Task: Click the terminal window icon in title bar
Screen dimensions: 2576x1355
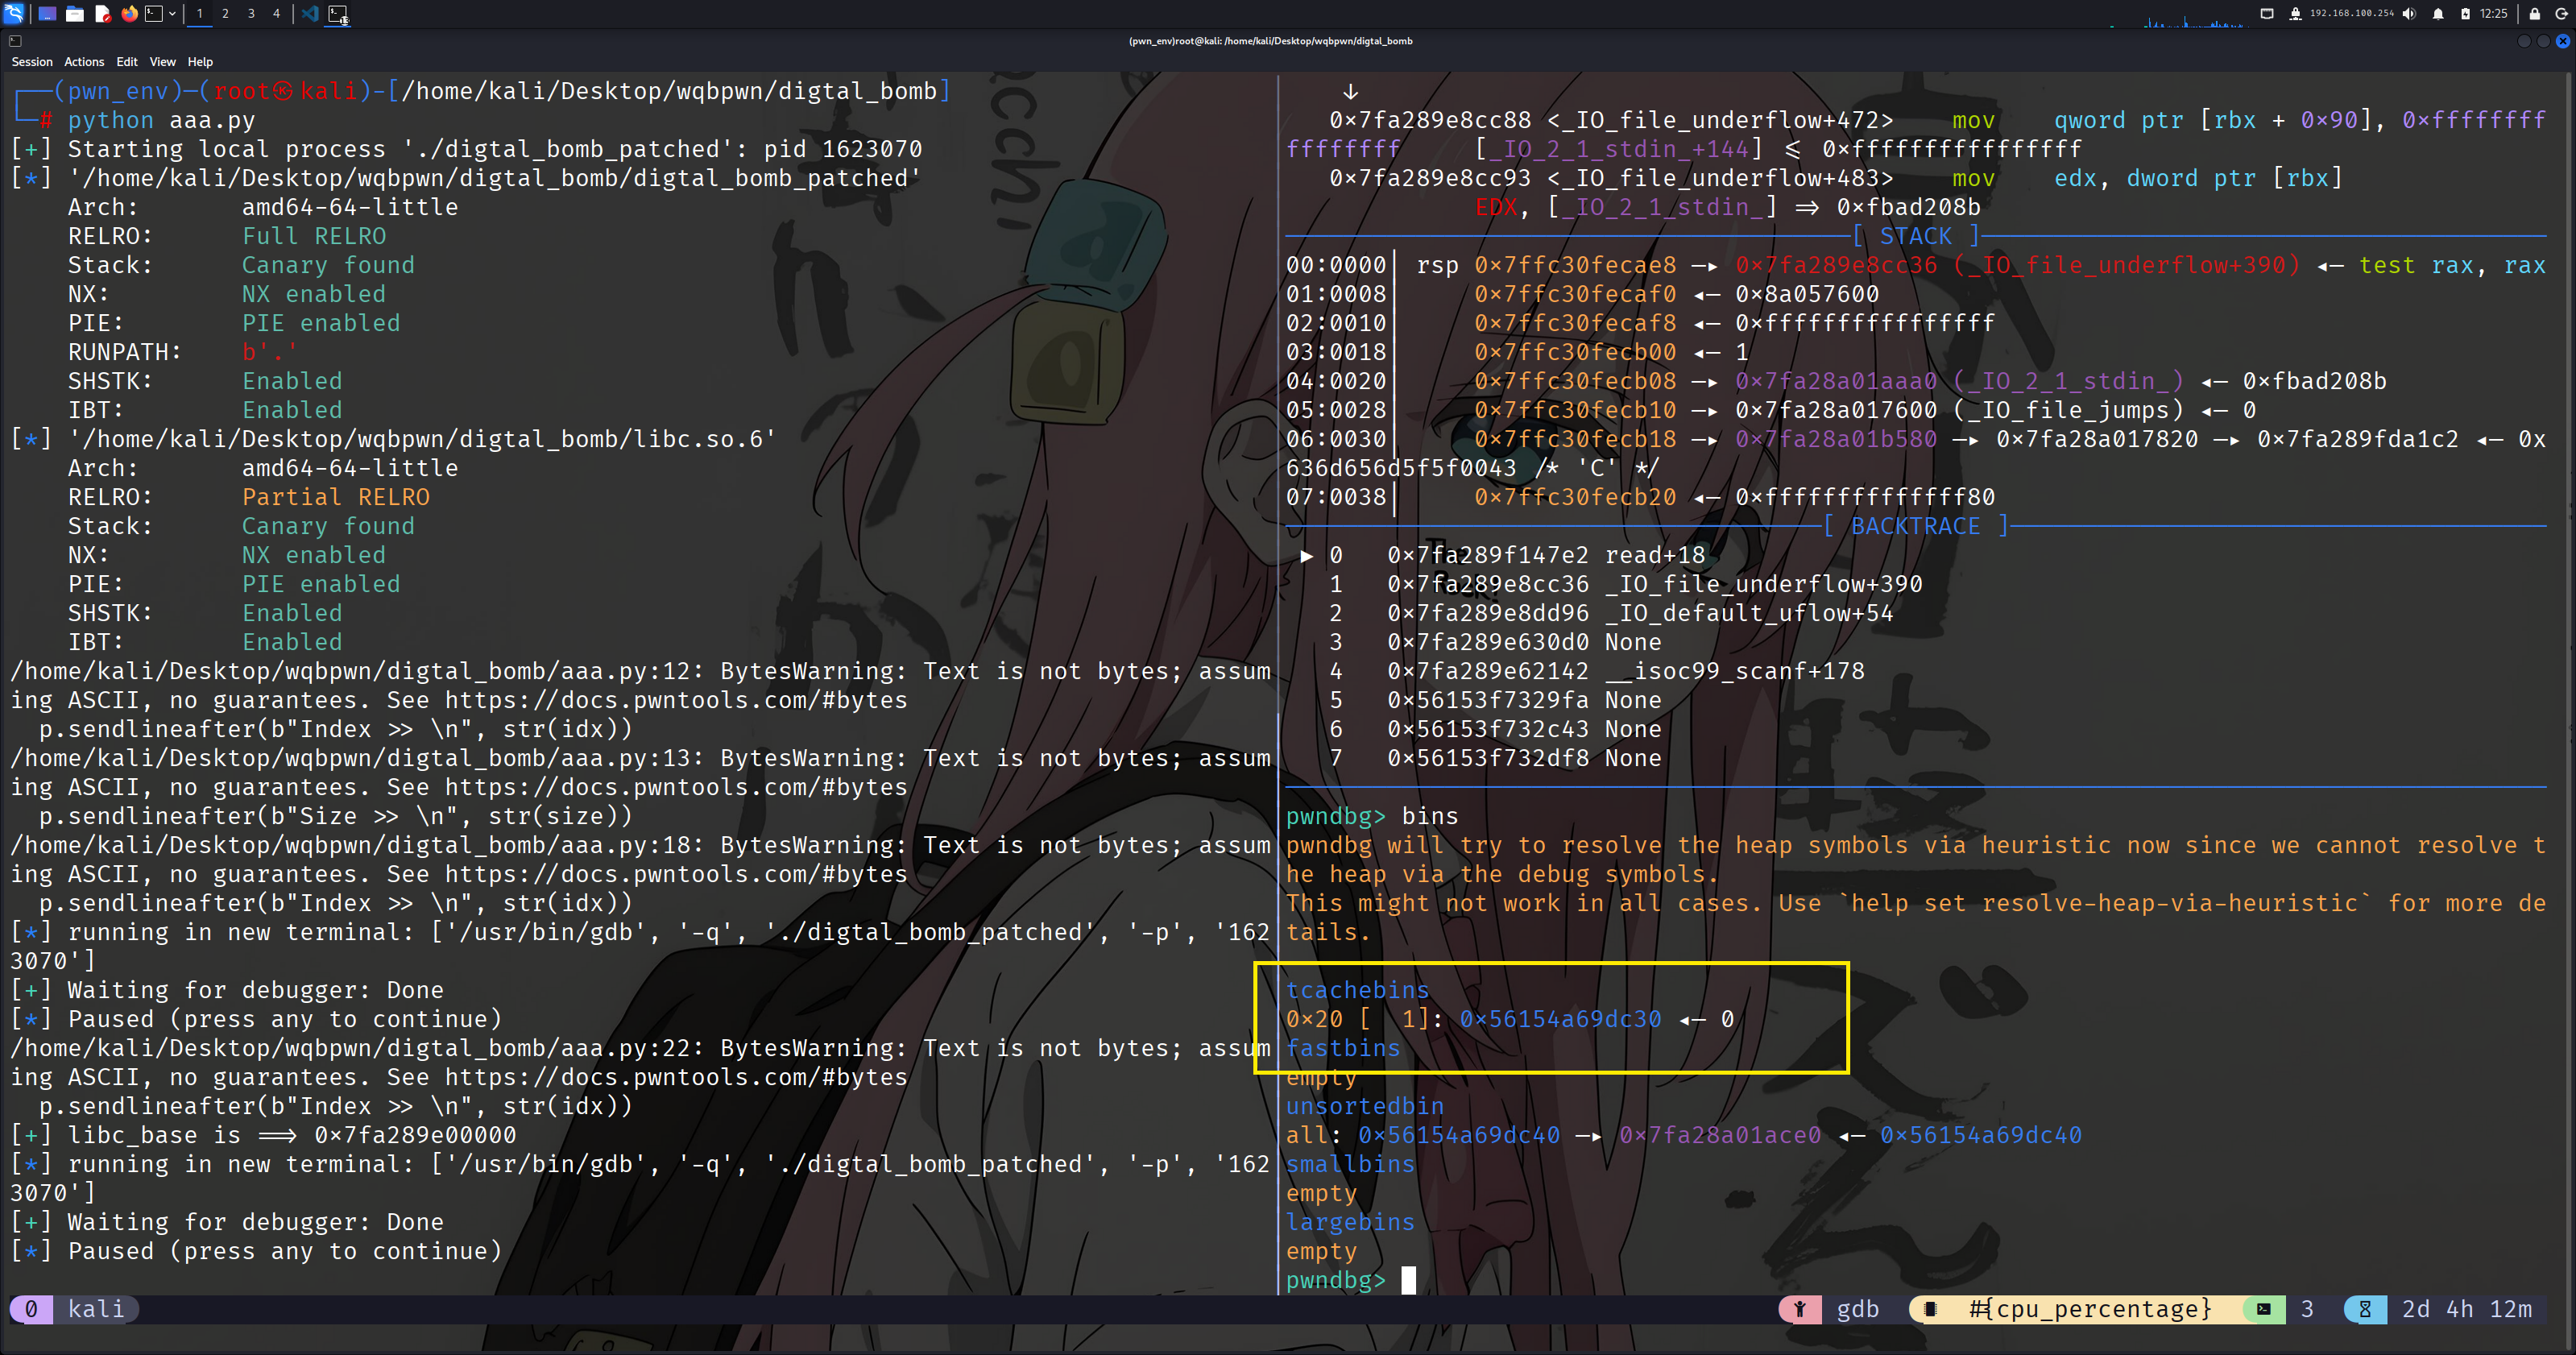Action: click(15, 41)
